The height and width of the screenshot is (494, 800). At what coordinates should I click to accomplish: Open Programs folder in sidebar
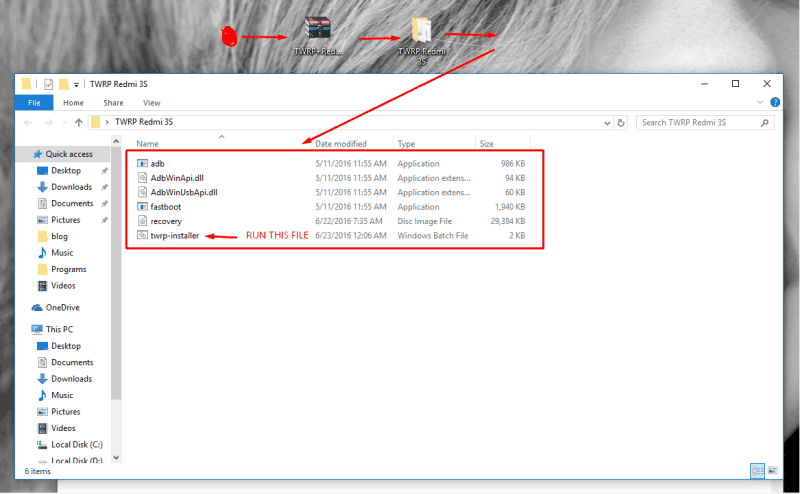(x=68, y=269)
